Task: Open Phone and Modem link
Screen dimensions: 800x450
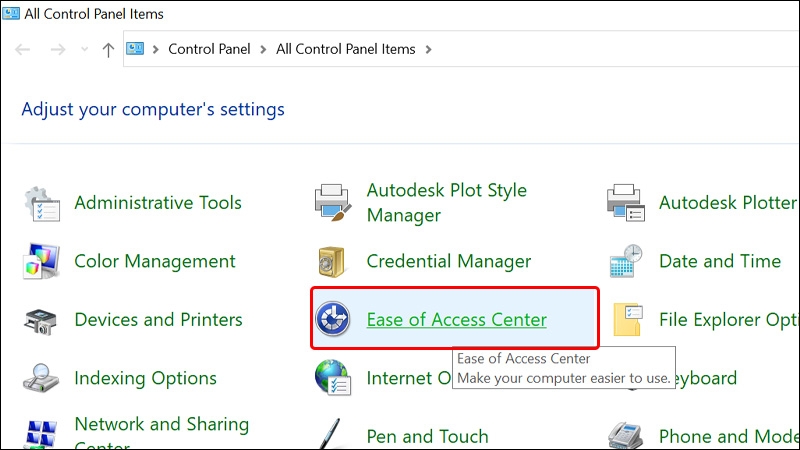Action: [729, 437]
